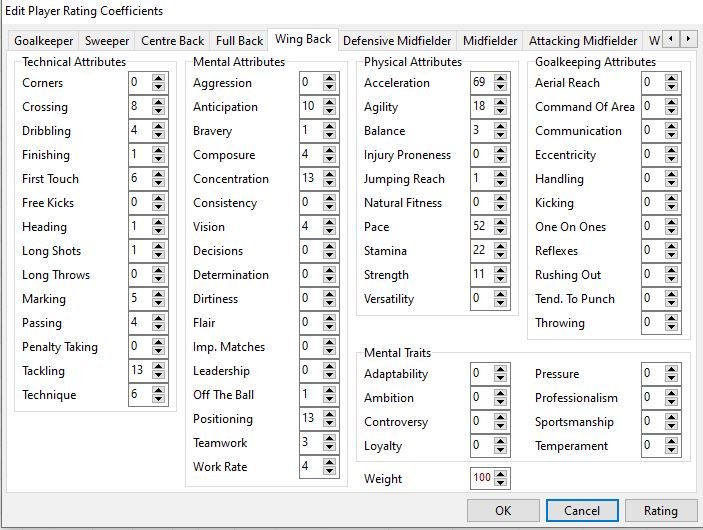Viewport: 703px width, 530px height.
Task: Decrease Stamina coefficient down arrow
Action: pos(500,256)
